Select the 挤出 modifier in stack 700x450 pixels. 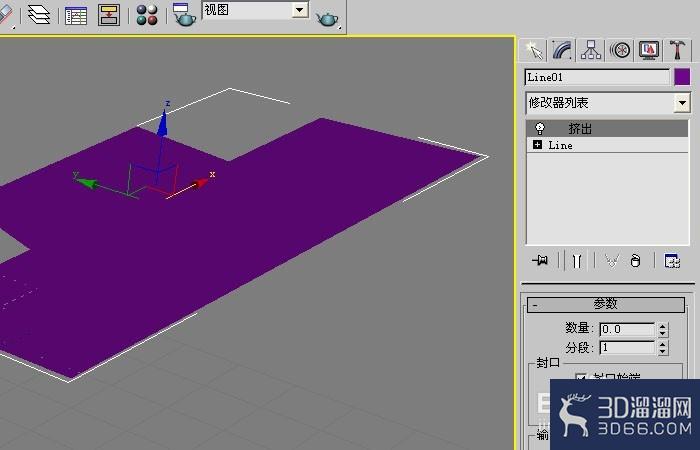608,129
